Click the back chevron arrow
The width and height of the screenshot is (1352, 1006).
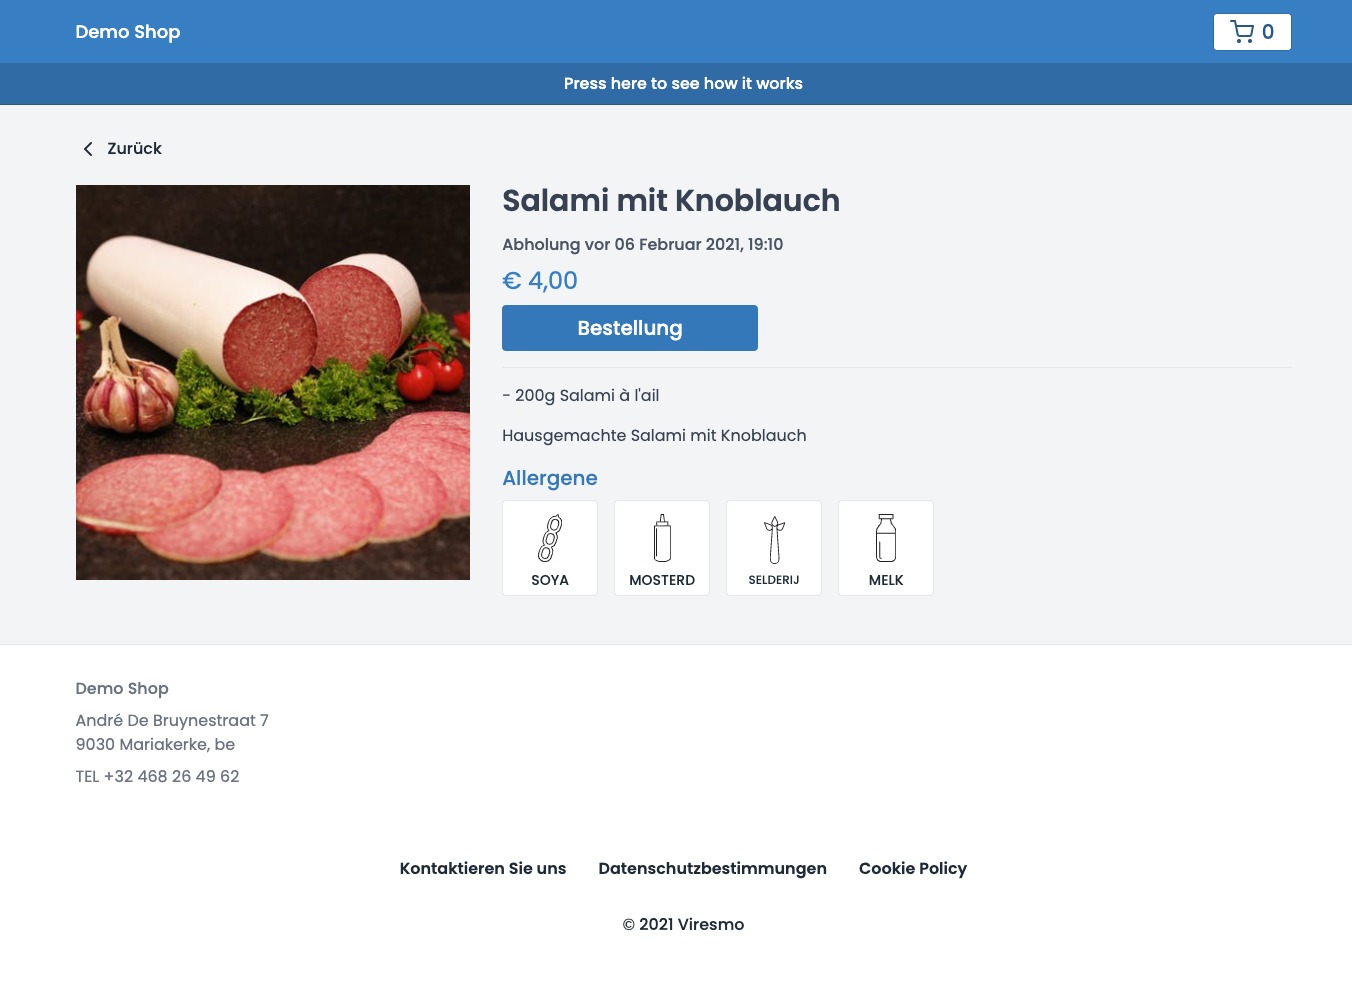pyautogui.click(x=88, y=149)
